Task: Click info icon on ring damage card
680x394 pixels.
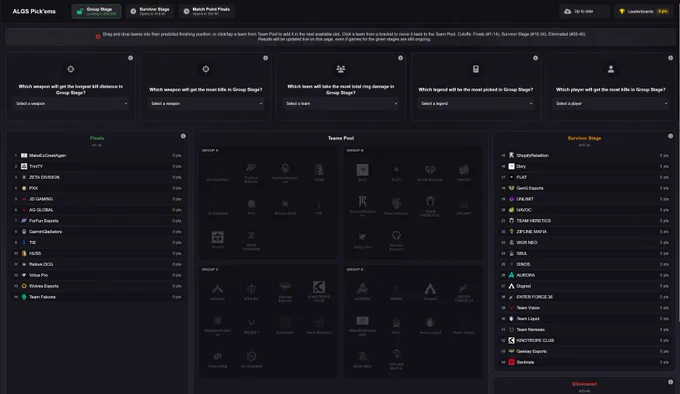Action: click(x=401, y=58)
